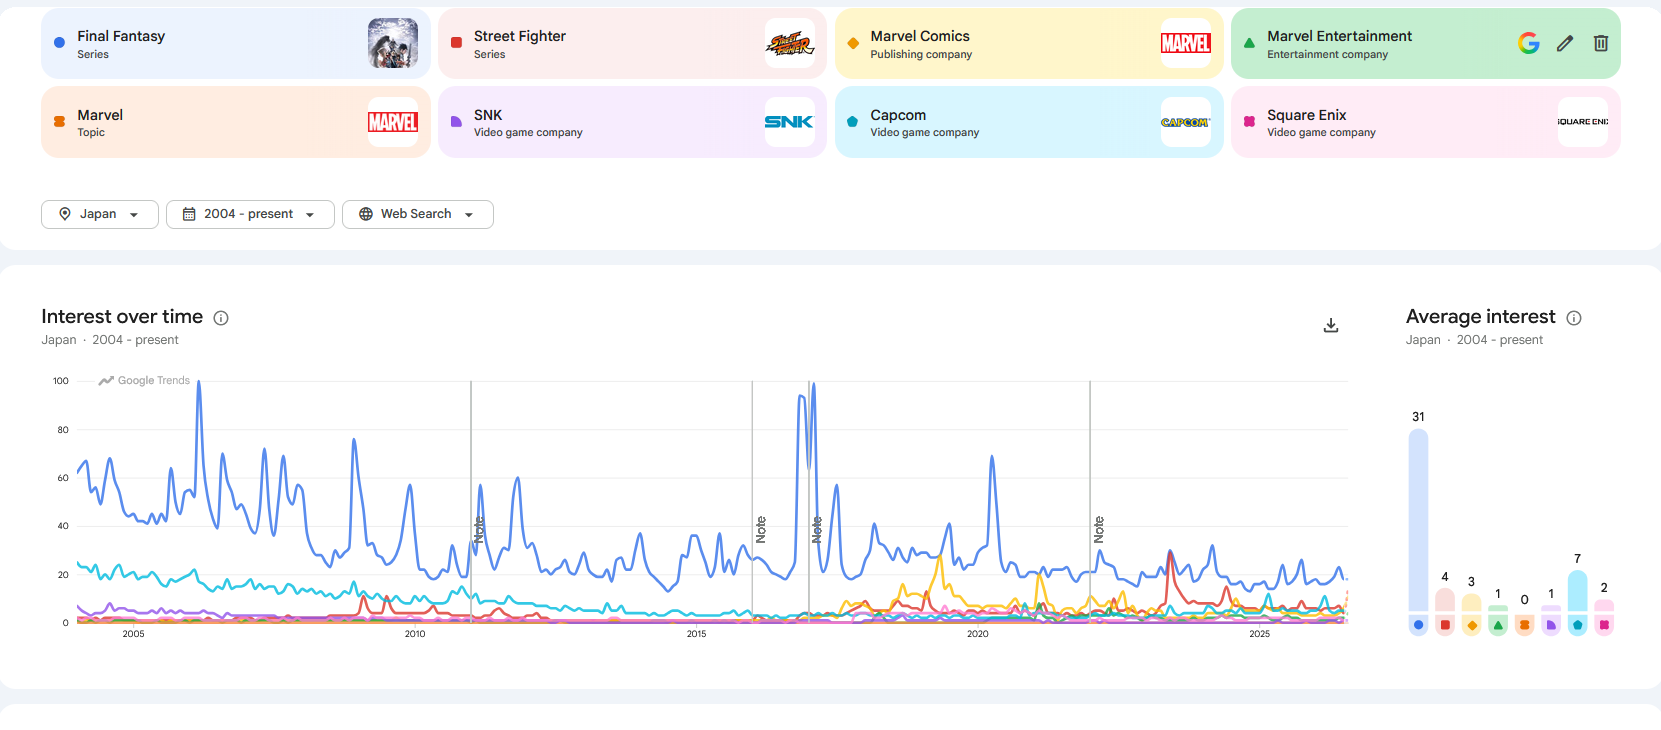Click the "Interest over time" heading
The width and height of the screenshot is (1661, 730).
122,317
